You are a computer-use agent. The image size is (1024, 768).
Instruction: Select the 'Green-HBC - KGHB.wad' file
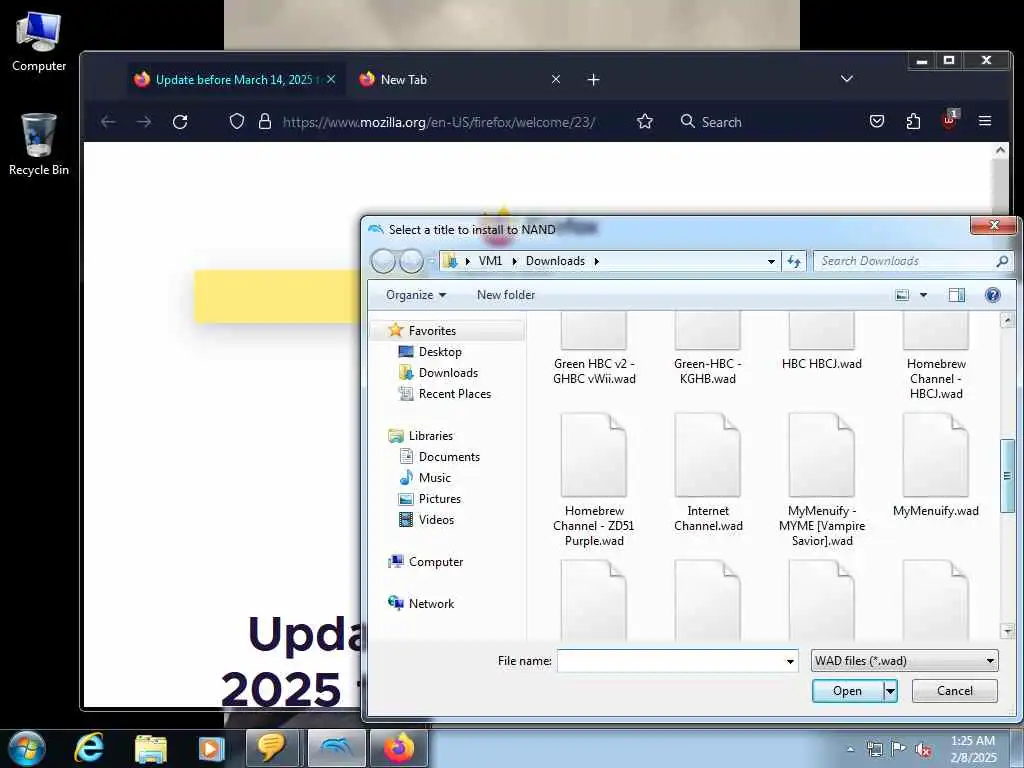[x=708, y=349]
